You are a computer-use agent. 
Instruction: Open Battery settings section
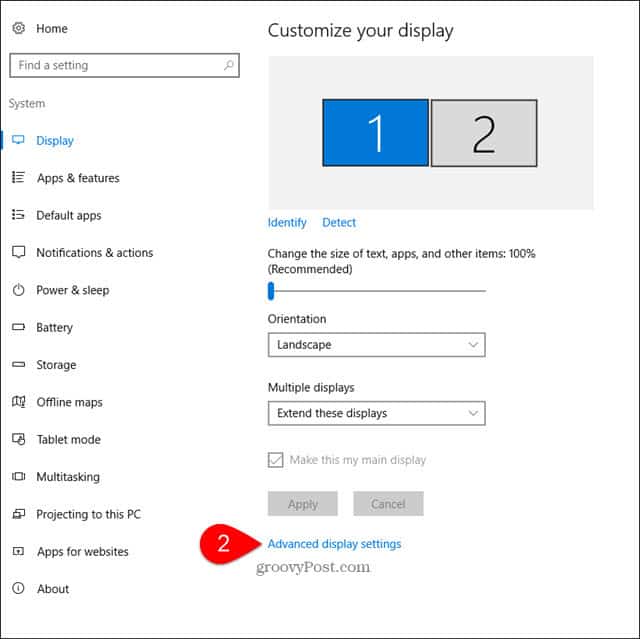54,328
